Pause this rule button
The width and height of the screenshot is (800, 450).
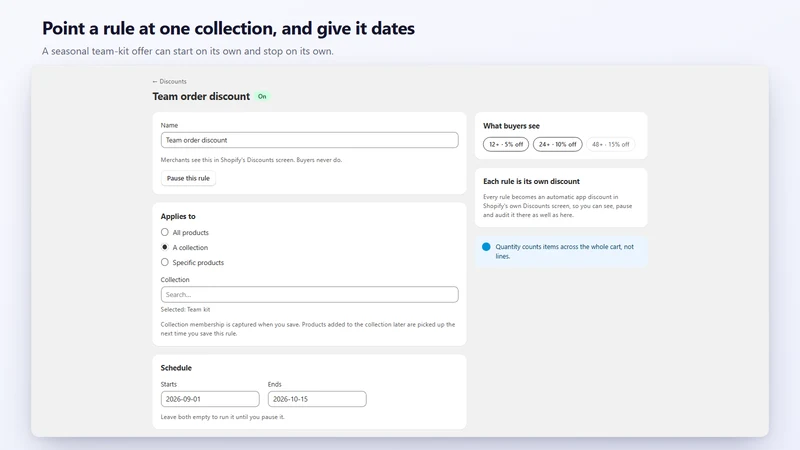[188, 178]
